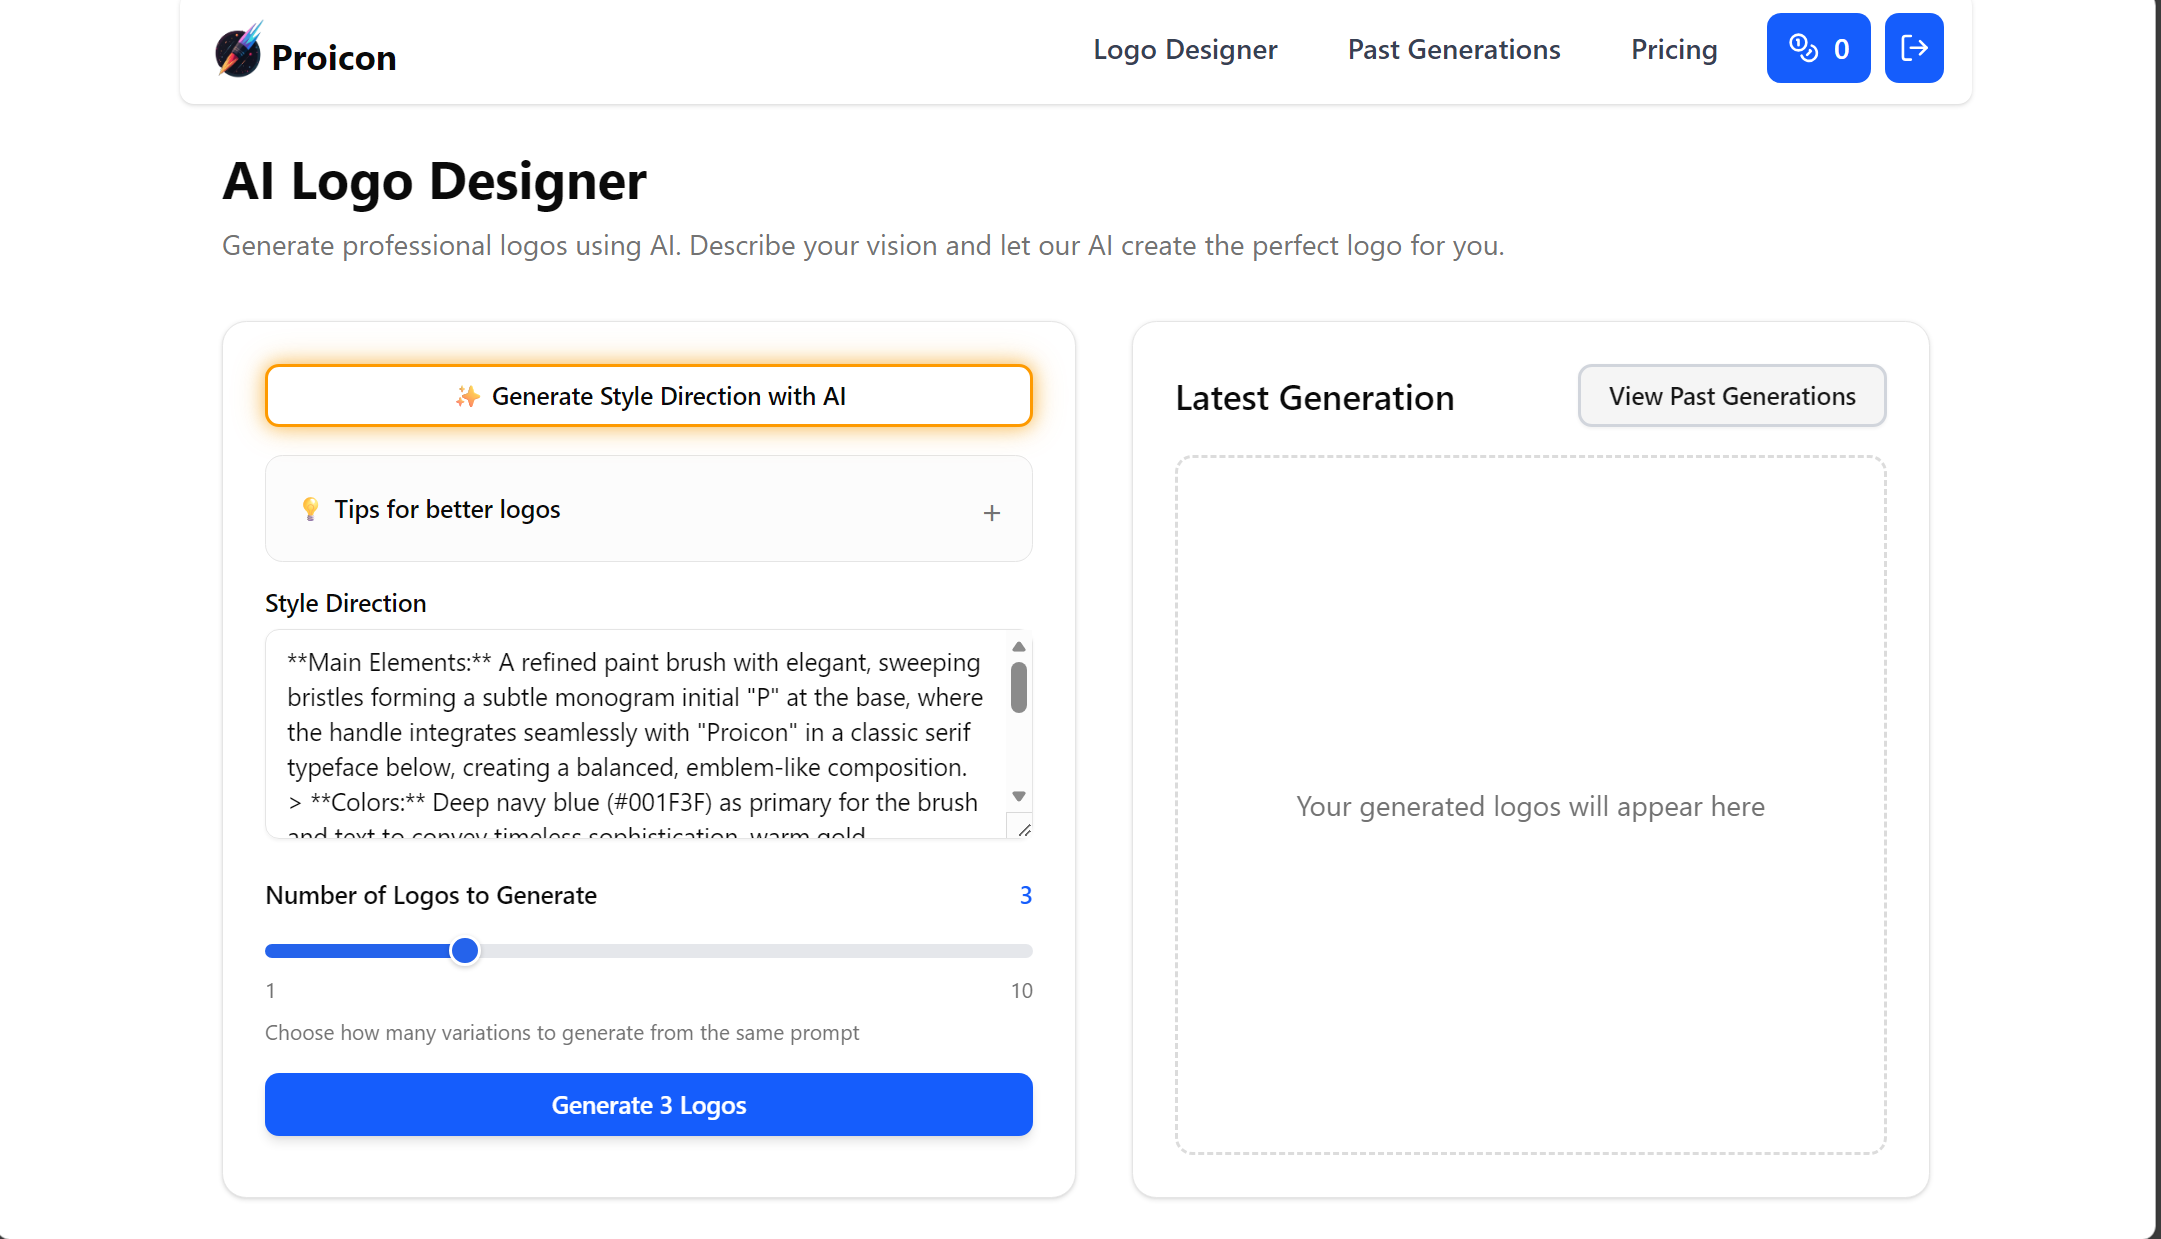
Task: Click the textarea scroll down arrow
Action: pyautogui.click(x=1019, y=796)
